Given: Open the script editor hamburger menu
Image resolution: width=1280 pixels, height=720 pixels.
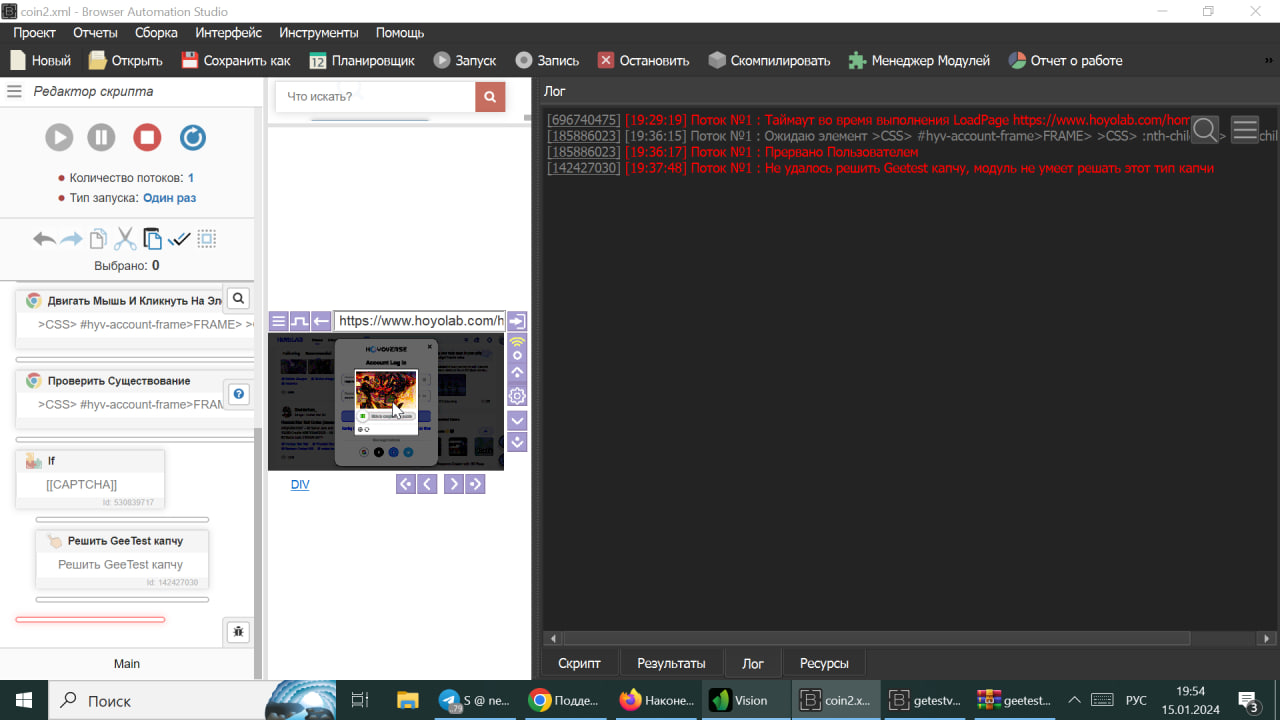Looking at the screenshot, I should (x=14, y=91).
